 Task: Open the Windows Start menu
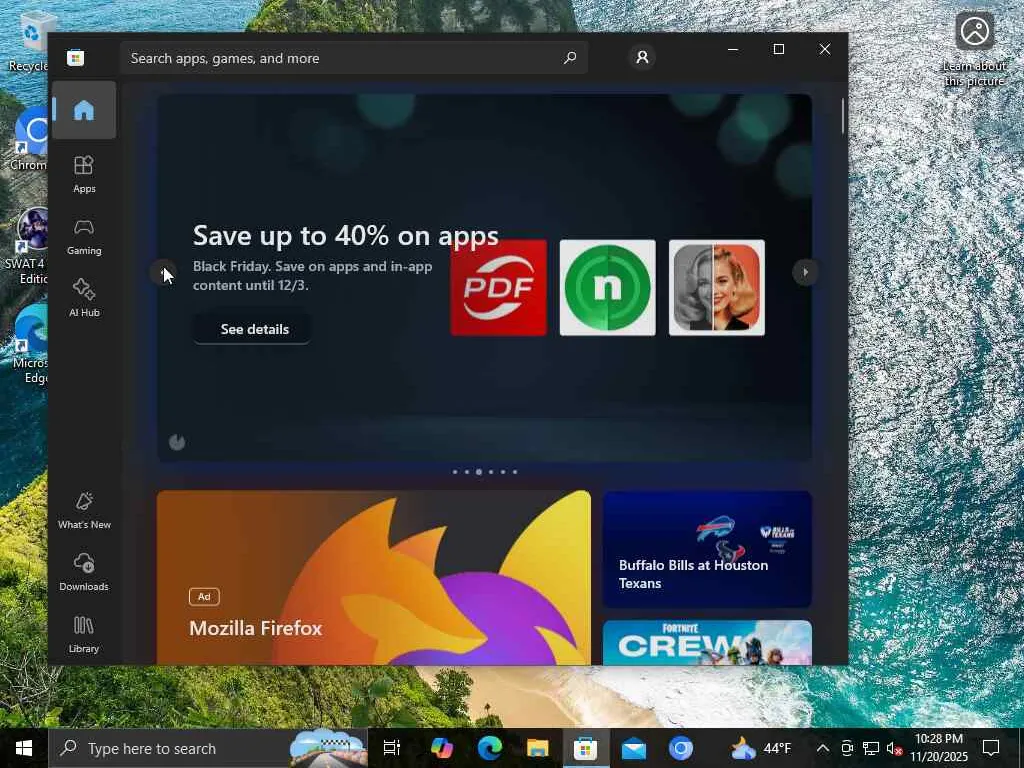tap(24, 748)
